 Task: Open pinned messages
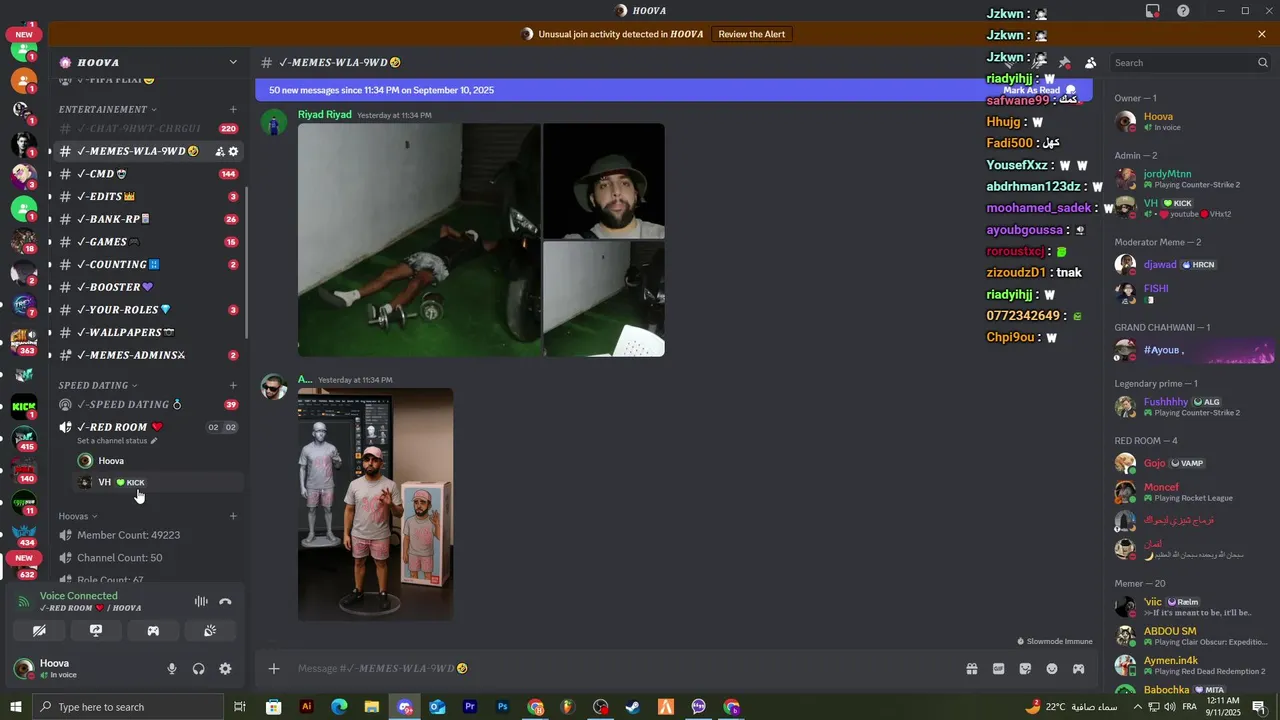1065,62
